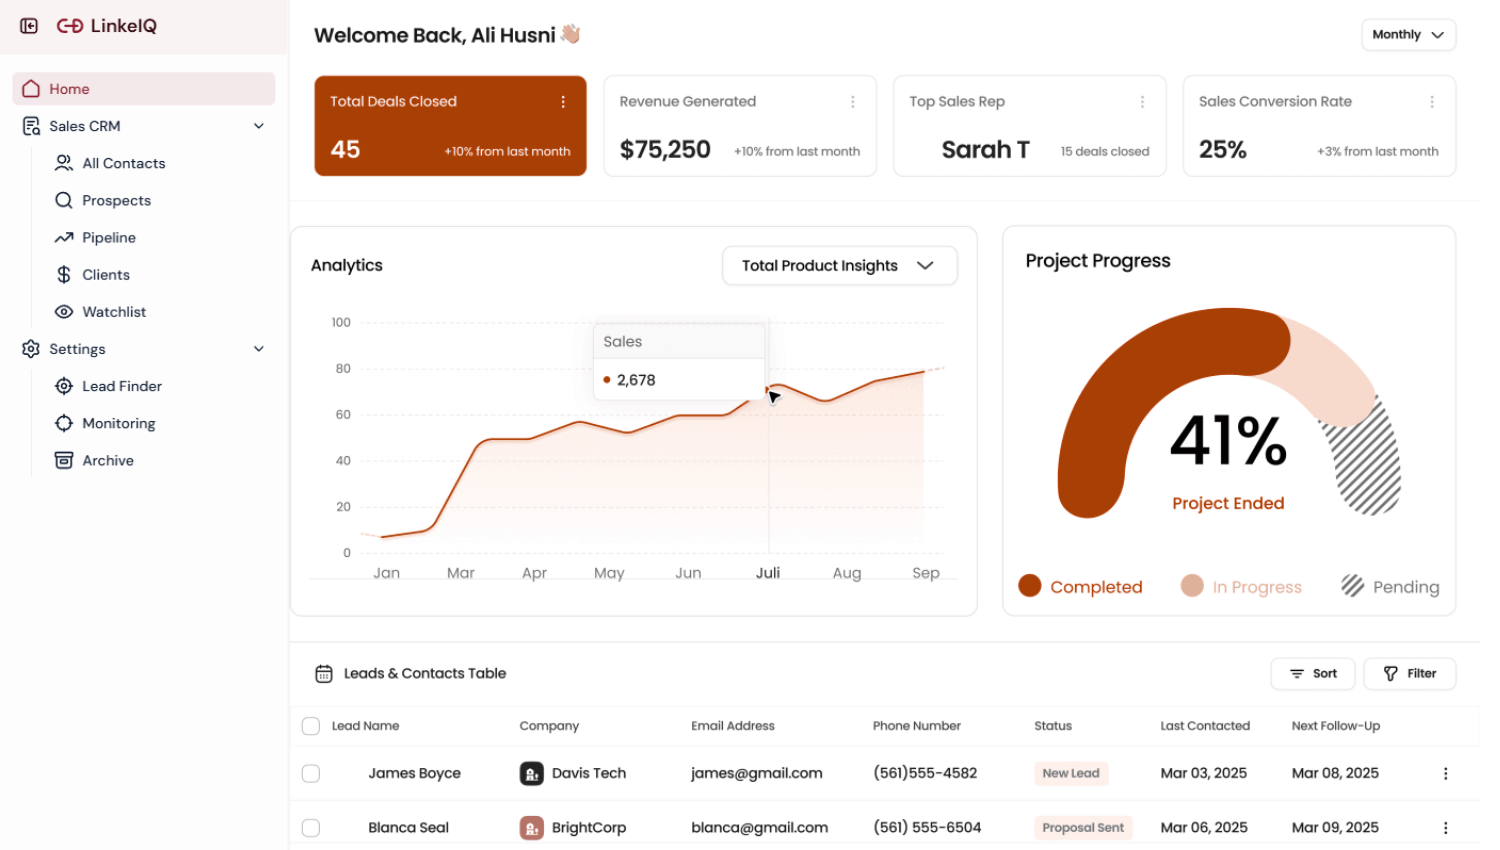Click the sidebar collapse icon beside LinkeIQ

(x=29, y=26)
